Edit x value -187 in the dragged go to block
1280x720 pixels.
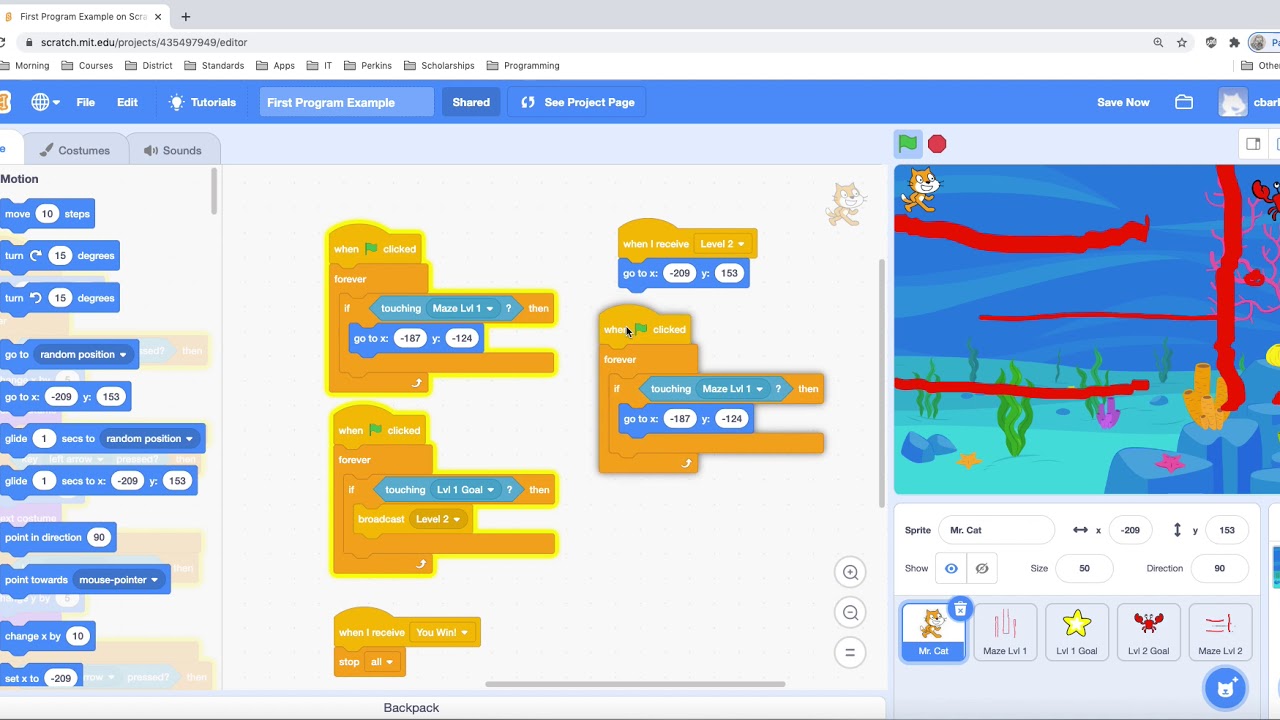pos(680,419)
